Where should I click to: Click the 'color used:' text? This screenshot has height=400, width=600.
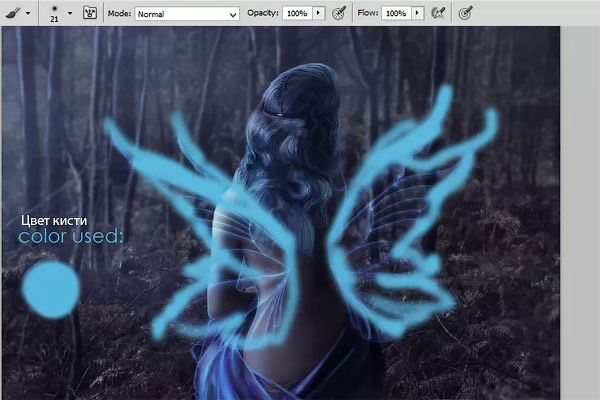click(x=71, y=237)
